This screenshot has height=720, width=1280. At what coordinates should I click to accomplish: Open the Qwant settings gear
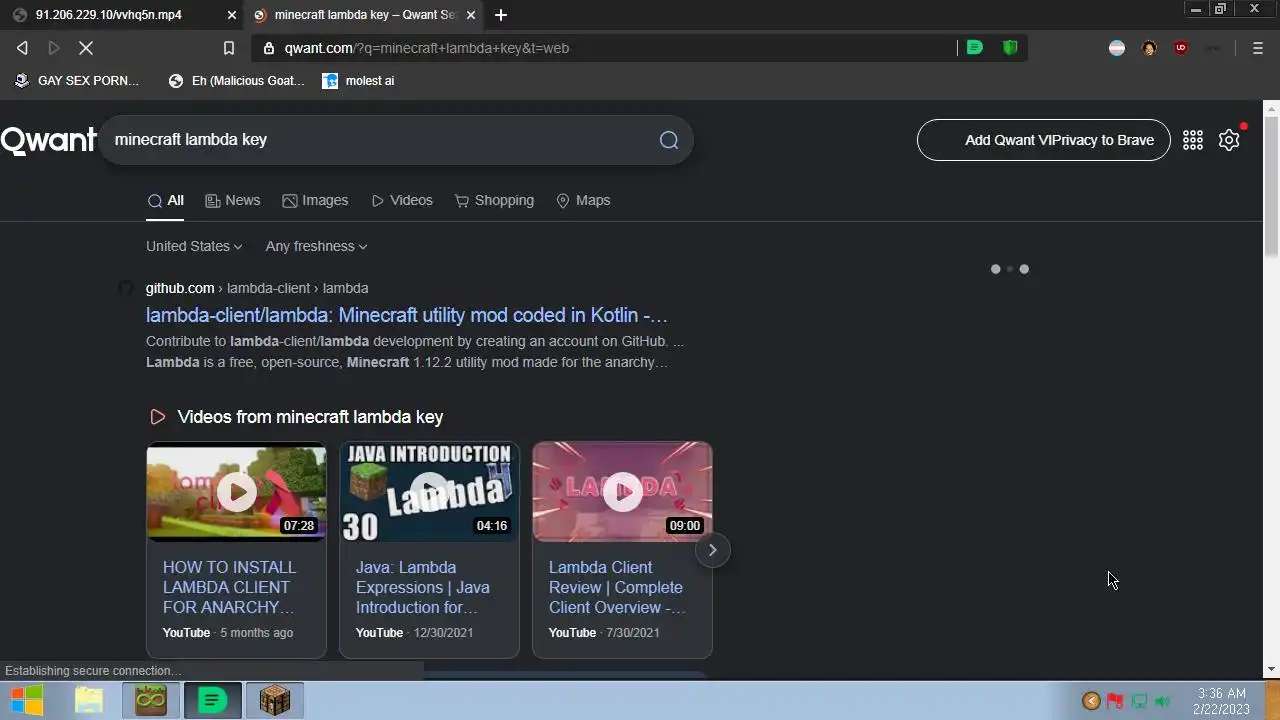coord(1229,140)
